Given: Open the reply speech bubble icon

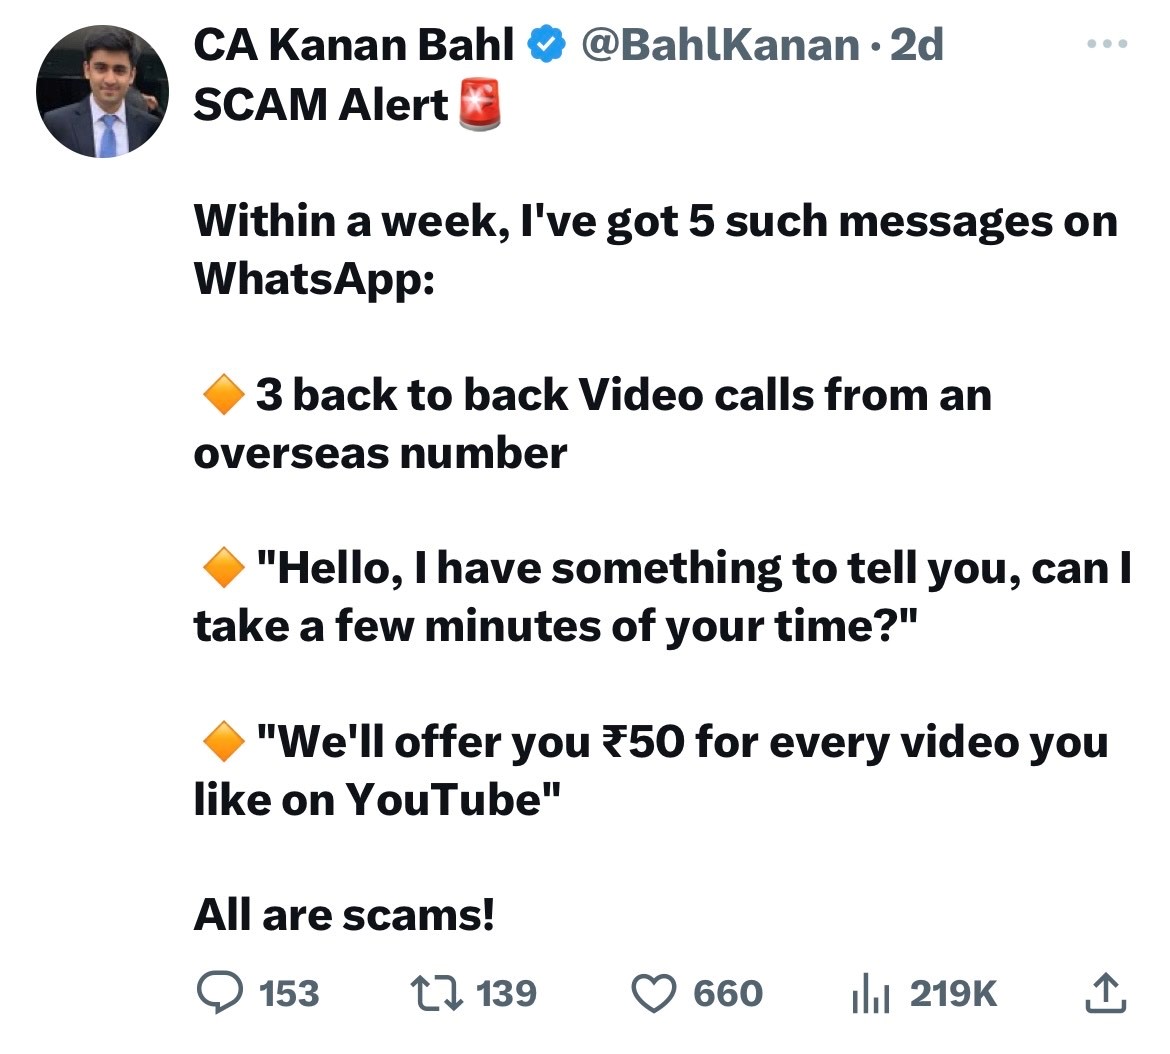Looking at the screenshot, I should click(216, 993).
